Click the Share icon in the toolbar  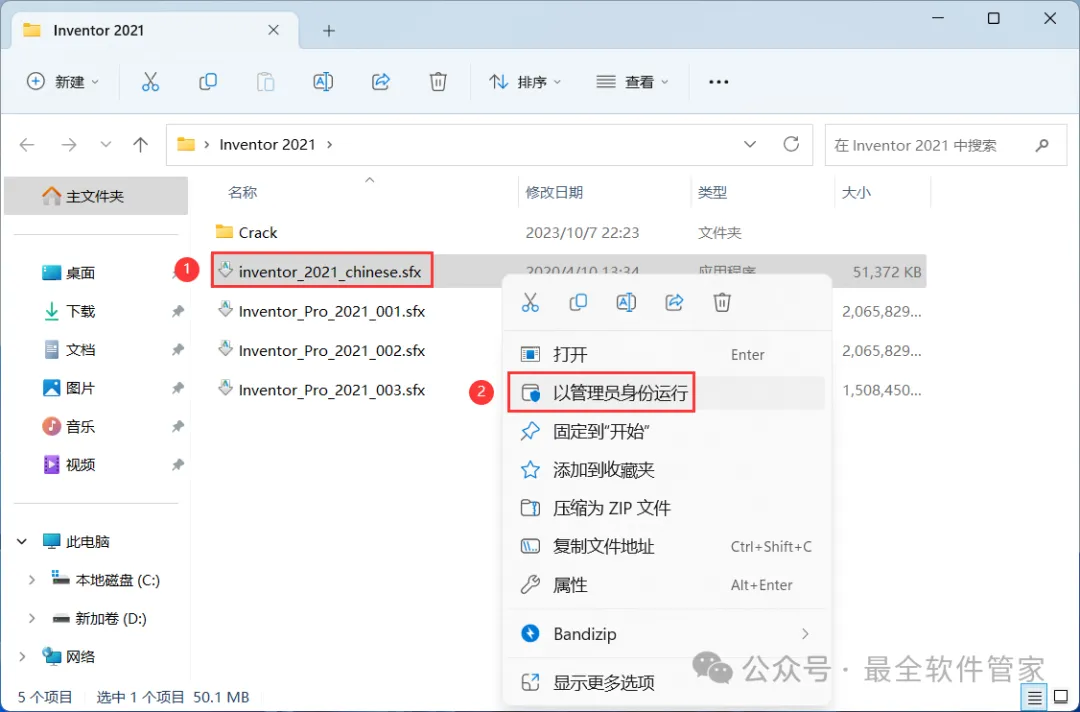click(381, 82)
